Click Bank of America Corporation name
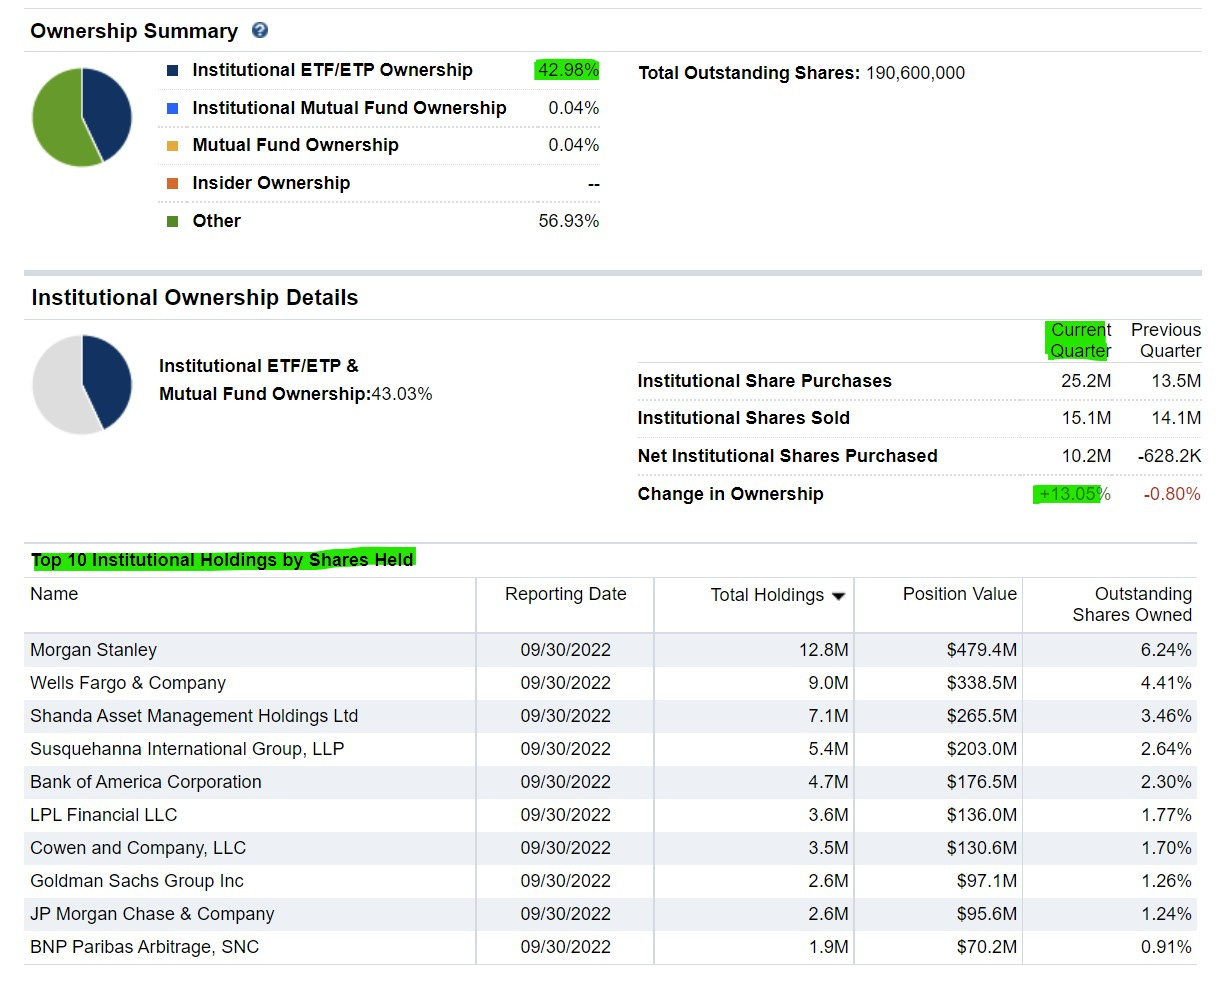Screen dimensions: 1231x981 pyautogui.click(x=146, y=782)
